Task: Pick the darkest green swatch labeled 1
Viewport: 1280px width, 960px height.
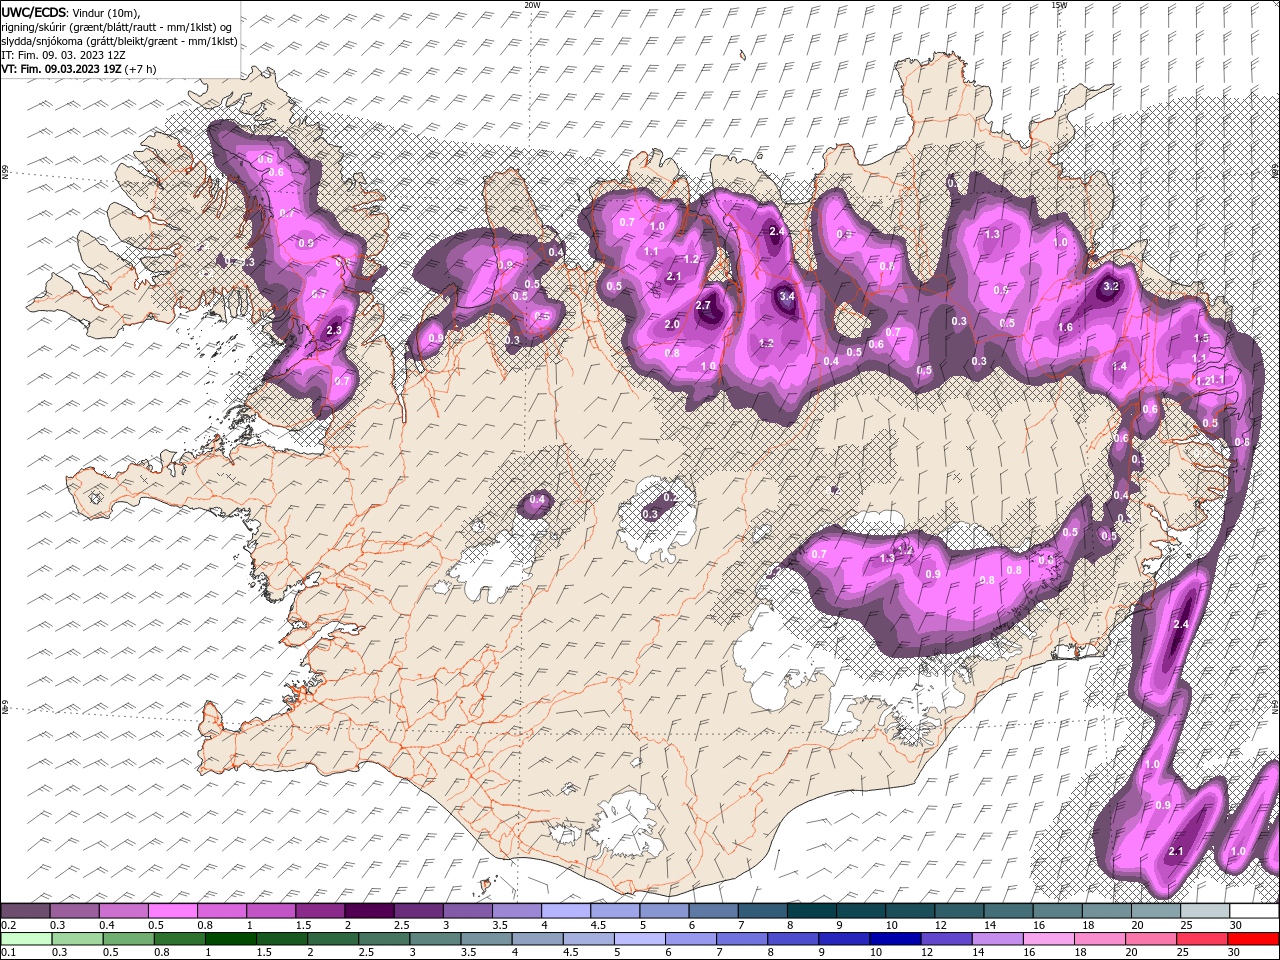Action: 230,938
